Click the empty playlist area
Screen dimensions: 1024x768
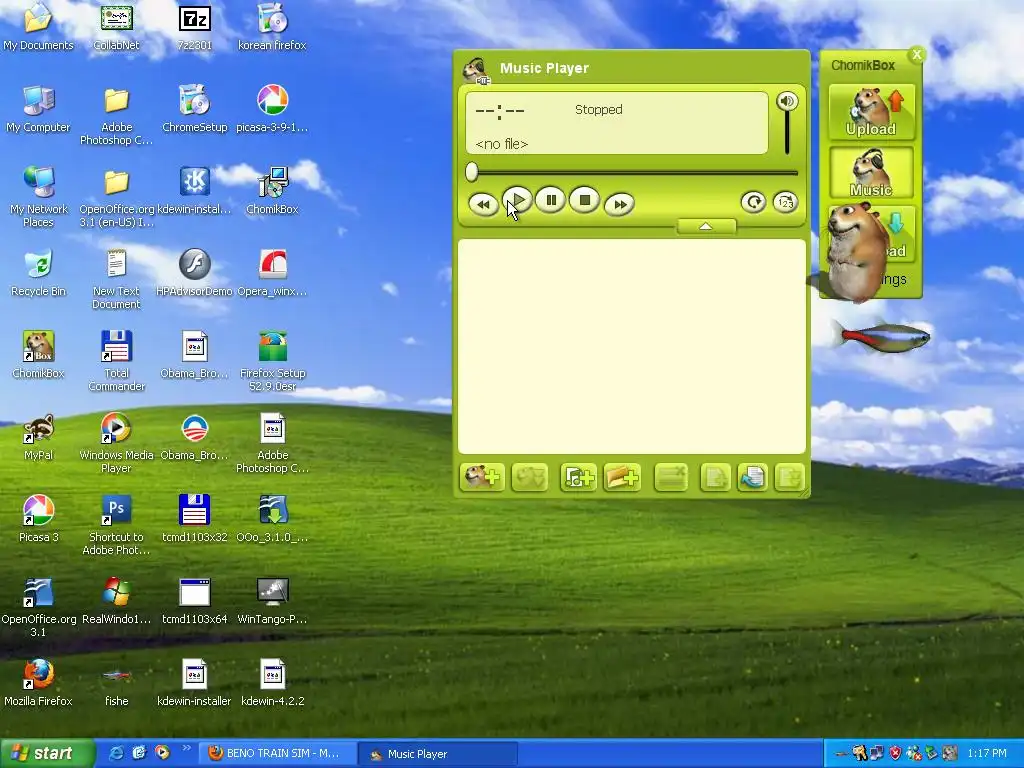632,346
